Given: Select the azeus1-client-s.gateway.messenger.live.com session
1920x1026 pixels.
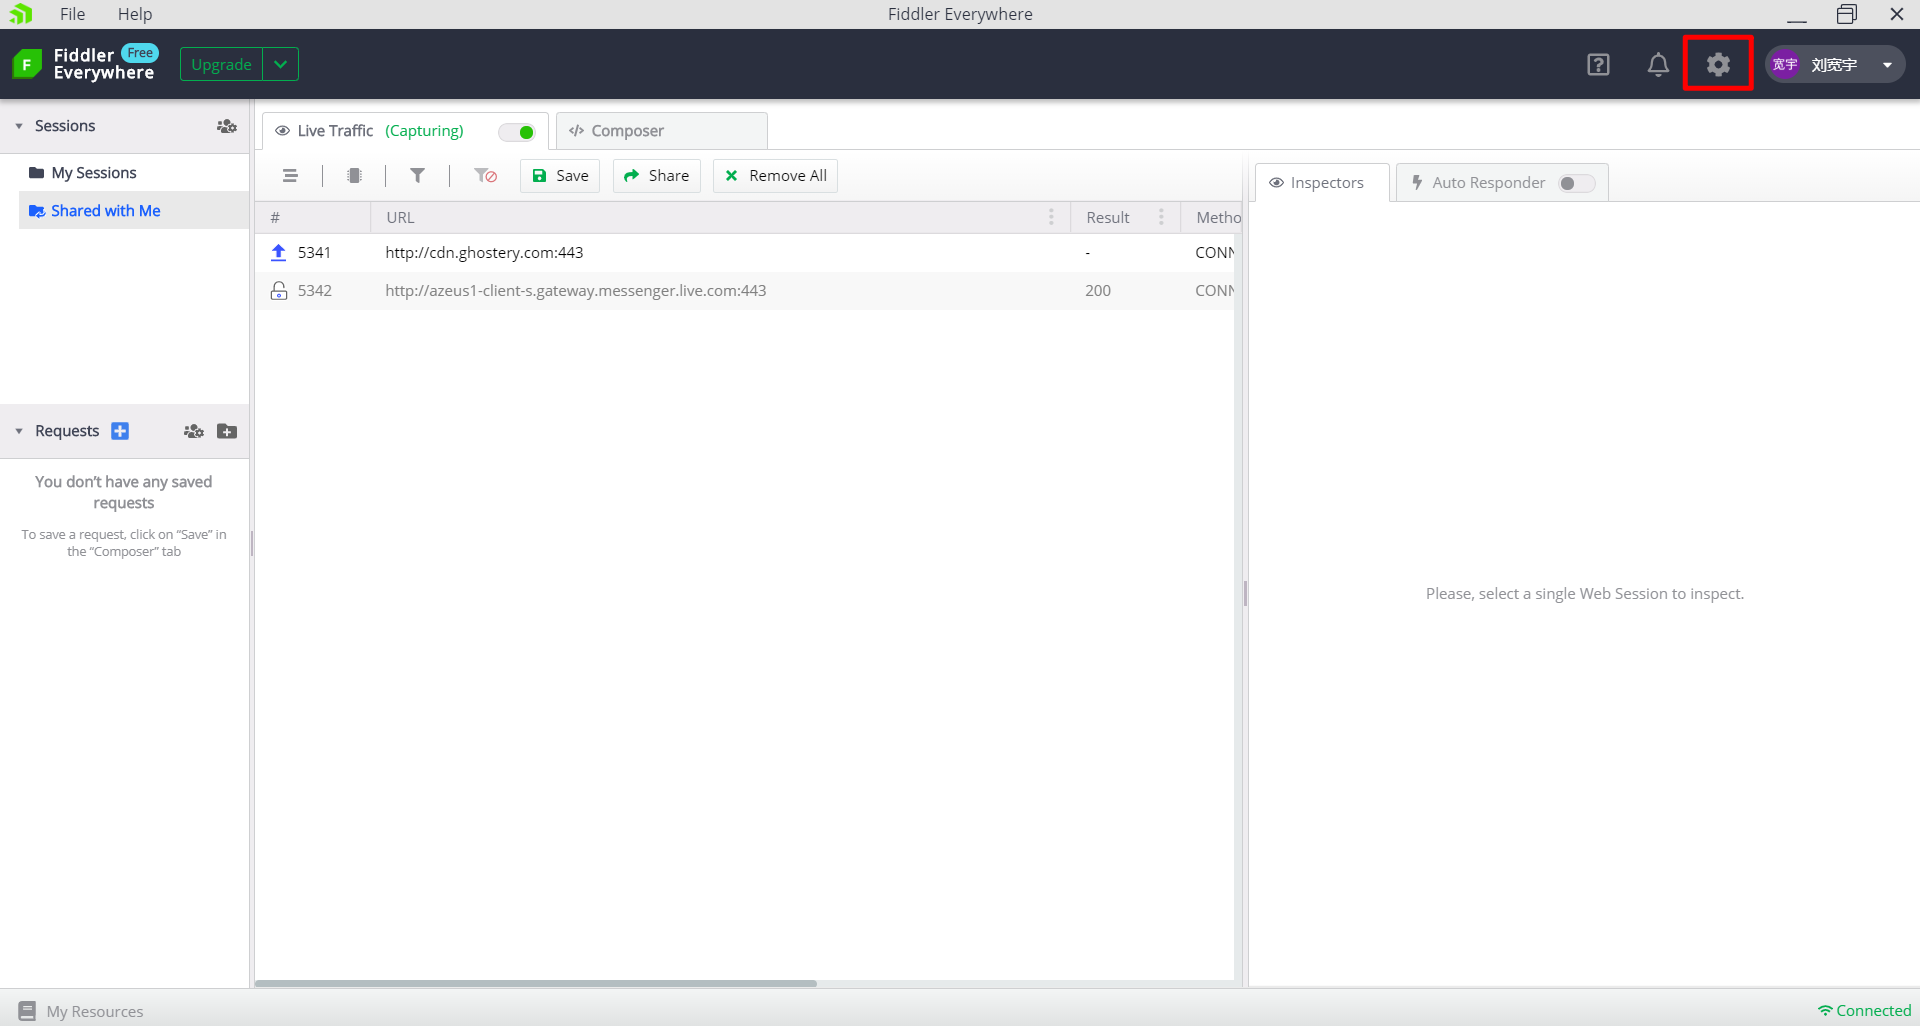Looking at the screenshot, I should click(745, 291).
